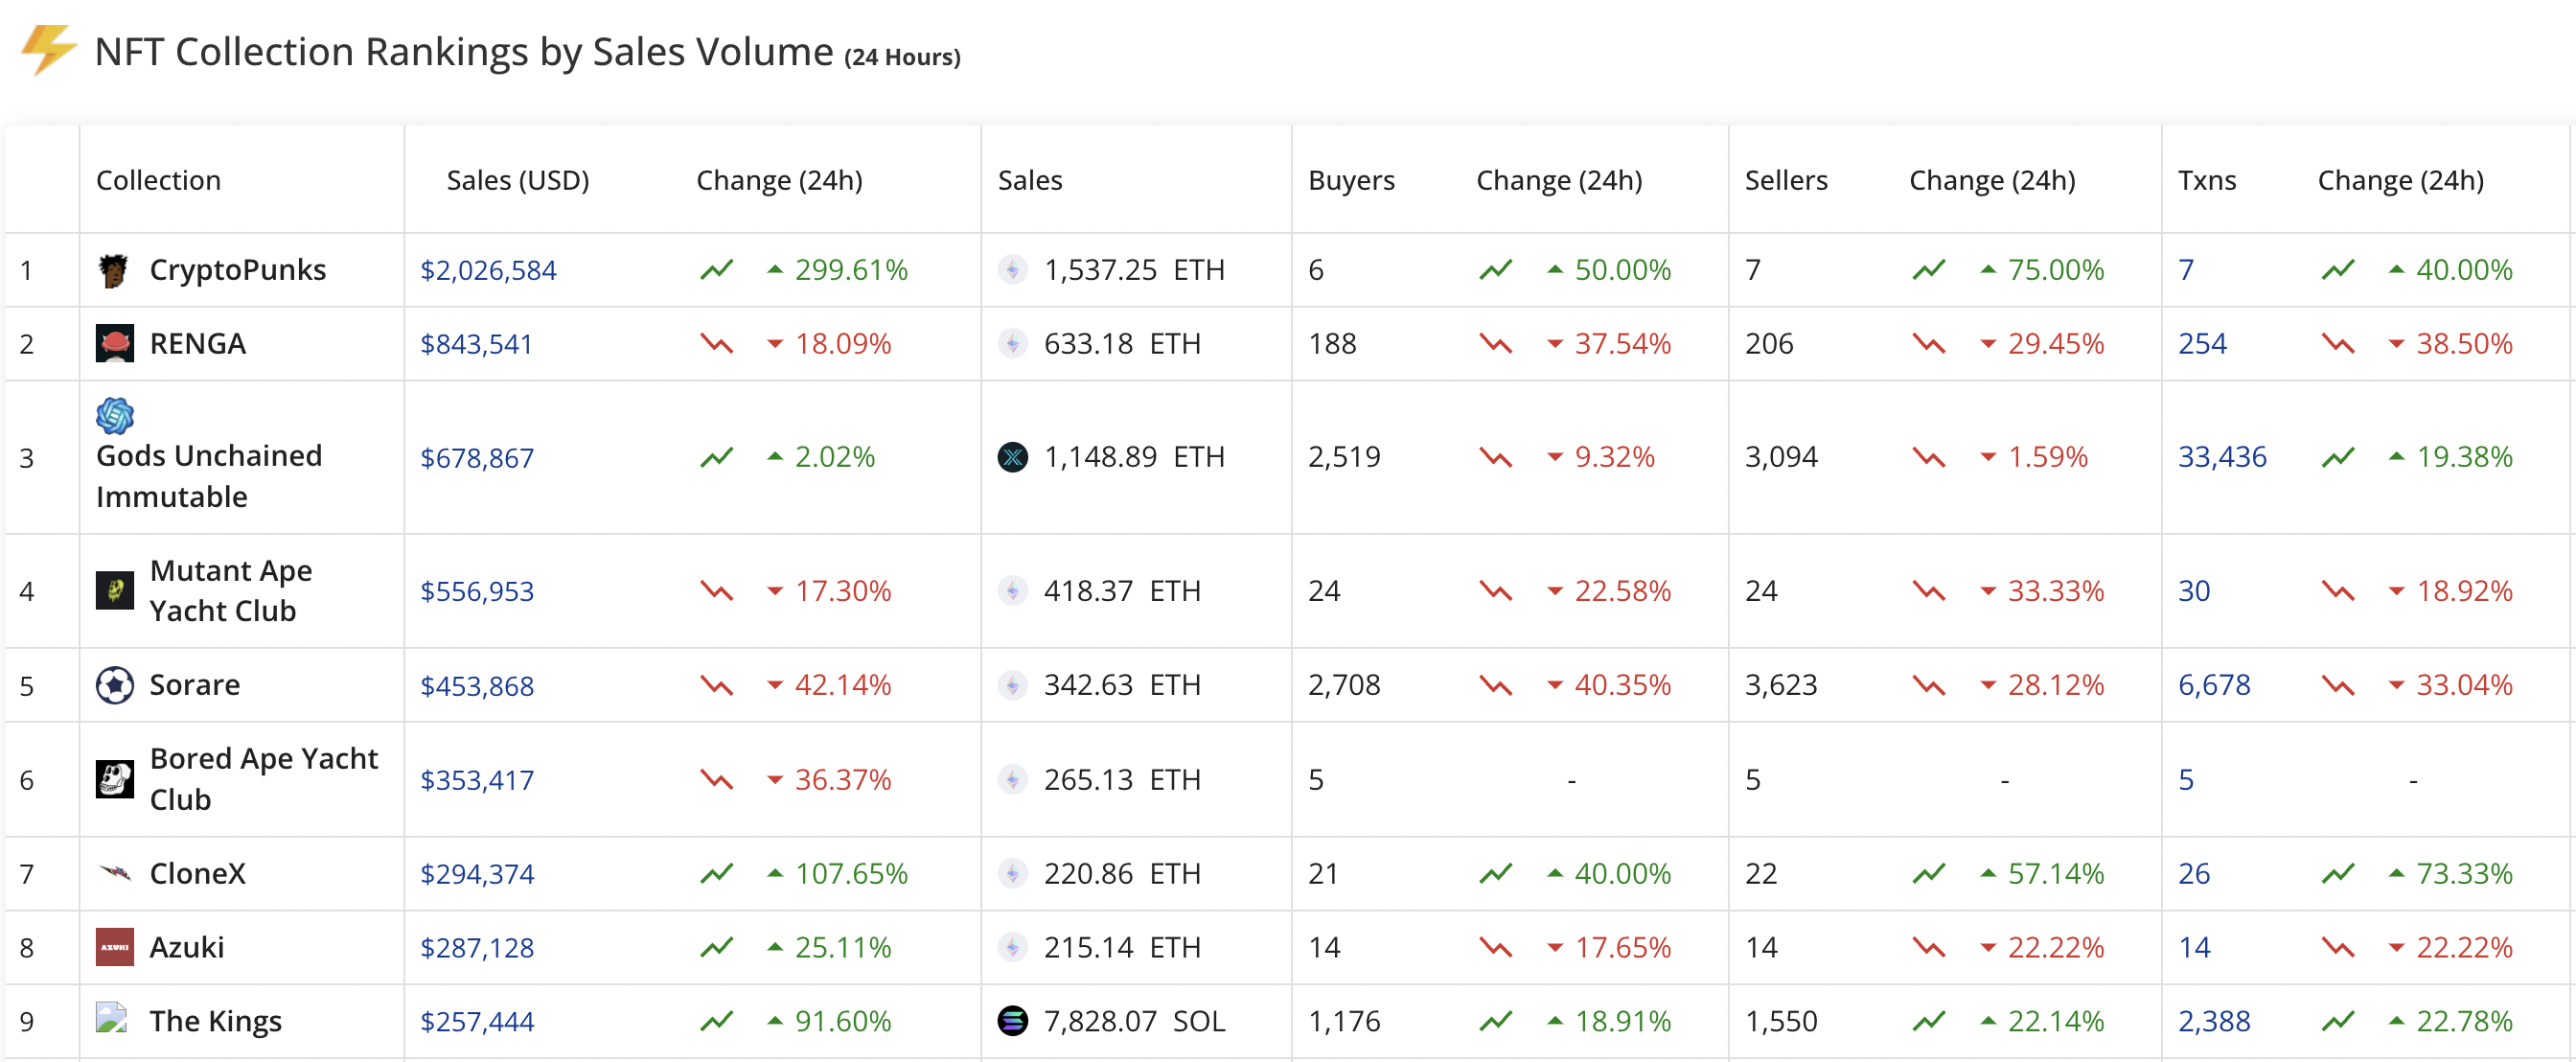The image size is (2576, 1062).
Task: Open the Sorare 6,678 transactions link
Action: click(2213, 685)
